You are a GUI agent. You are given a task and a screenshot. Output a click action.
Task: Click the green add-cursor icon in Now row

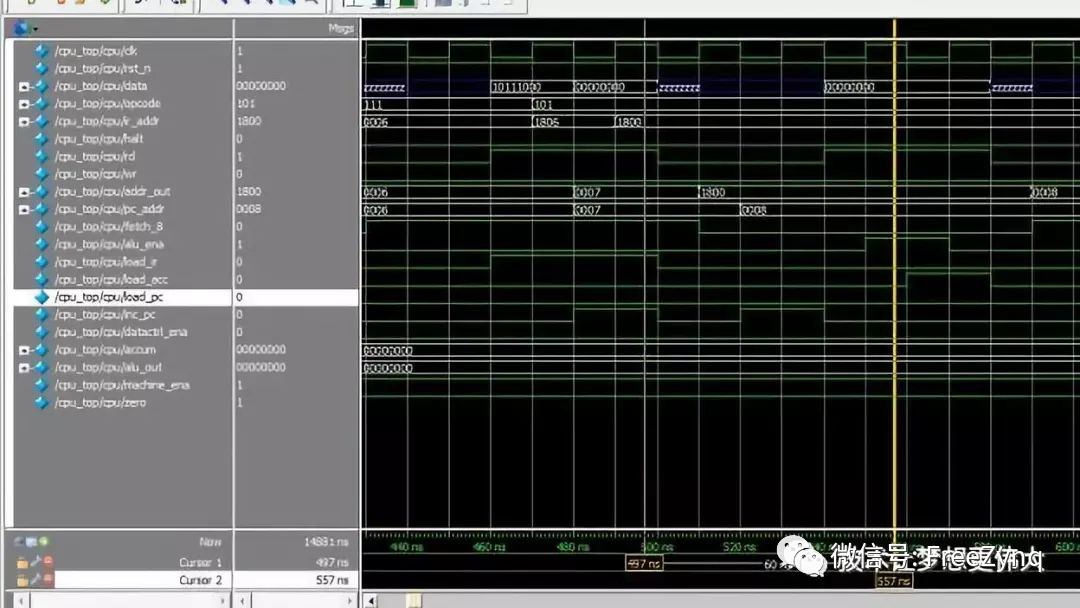44,542
